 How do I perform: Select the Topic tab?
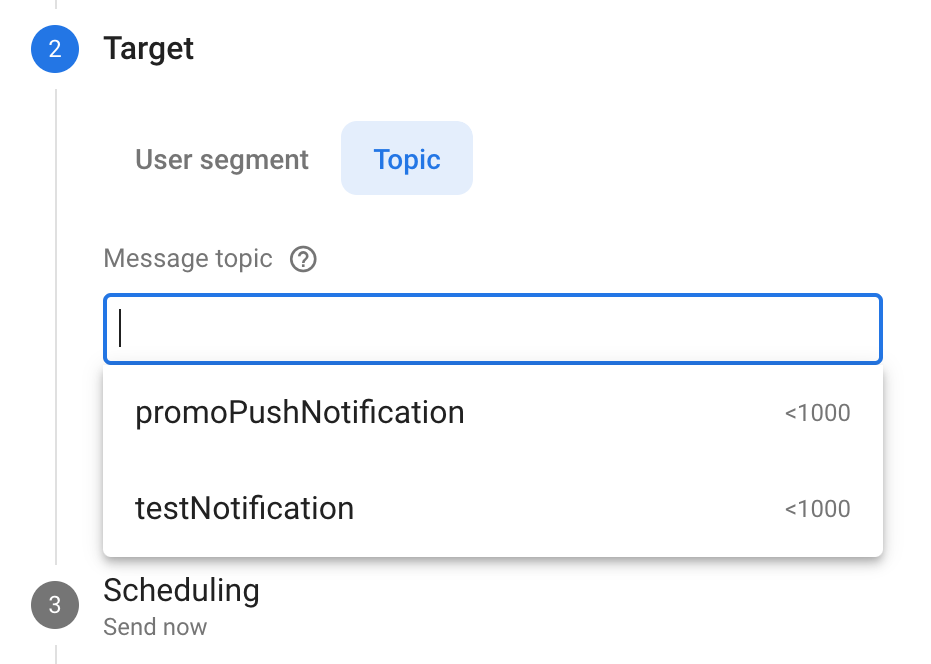[407, 159]
